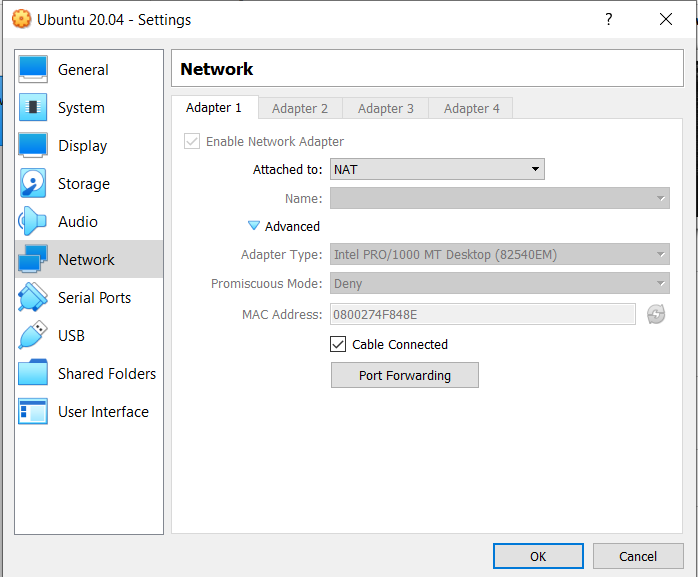Switch to the Adapter 1 tab

[x=214, y=108]
